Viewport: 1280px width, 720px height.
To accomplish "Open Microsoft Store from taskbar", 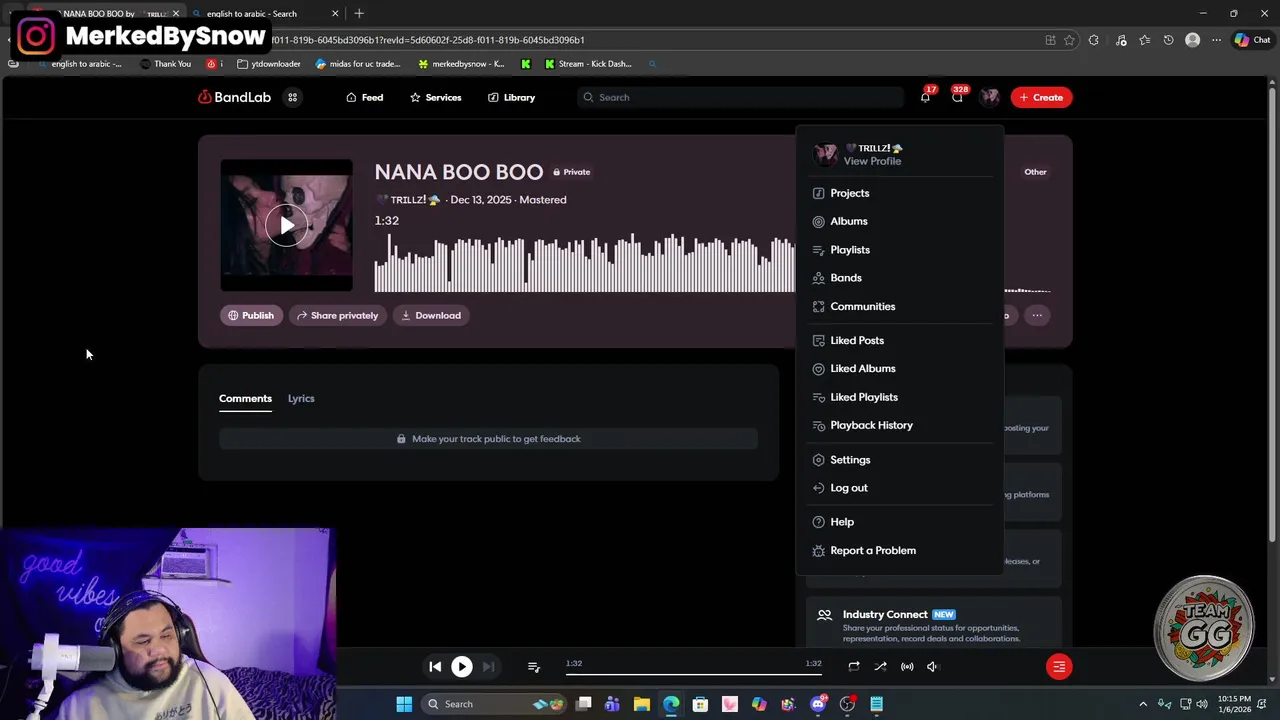I will click(x=700, y=704).
